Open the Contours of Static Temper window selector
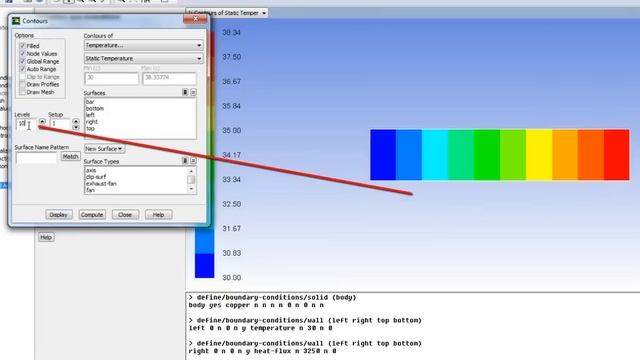The image size is (640, 360). (x=227, y=13)
